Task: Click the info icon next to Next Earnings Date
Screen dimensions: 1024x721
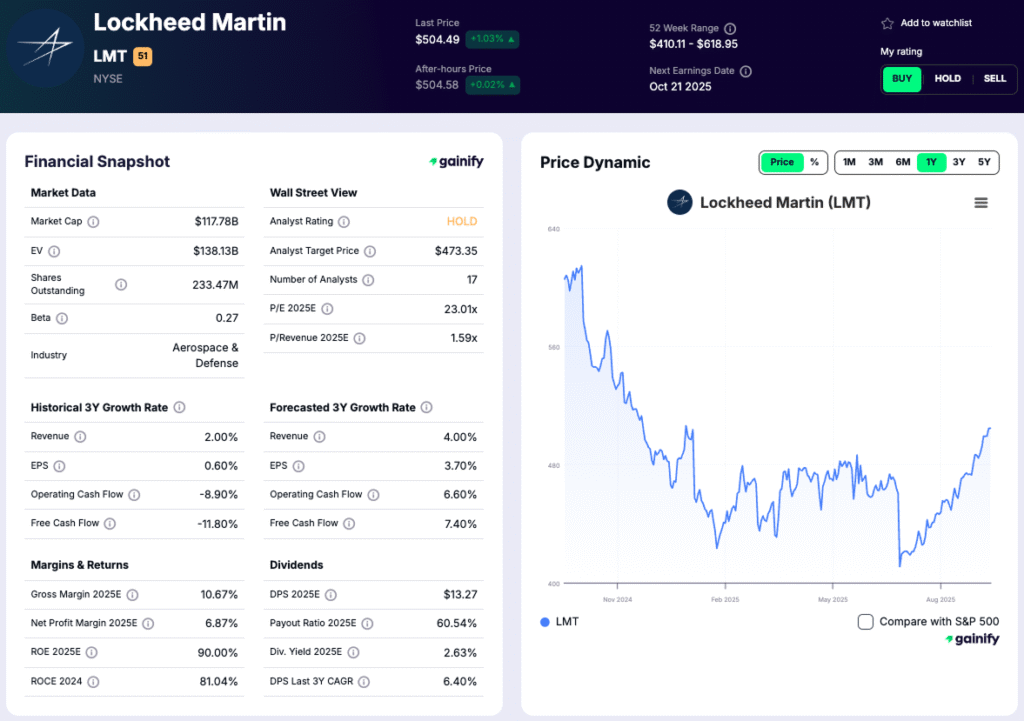Action: point(746,71)
